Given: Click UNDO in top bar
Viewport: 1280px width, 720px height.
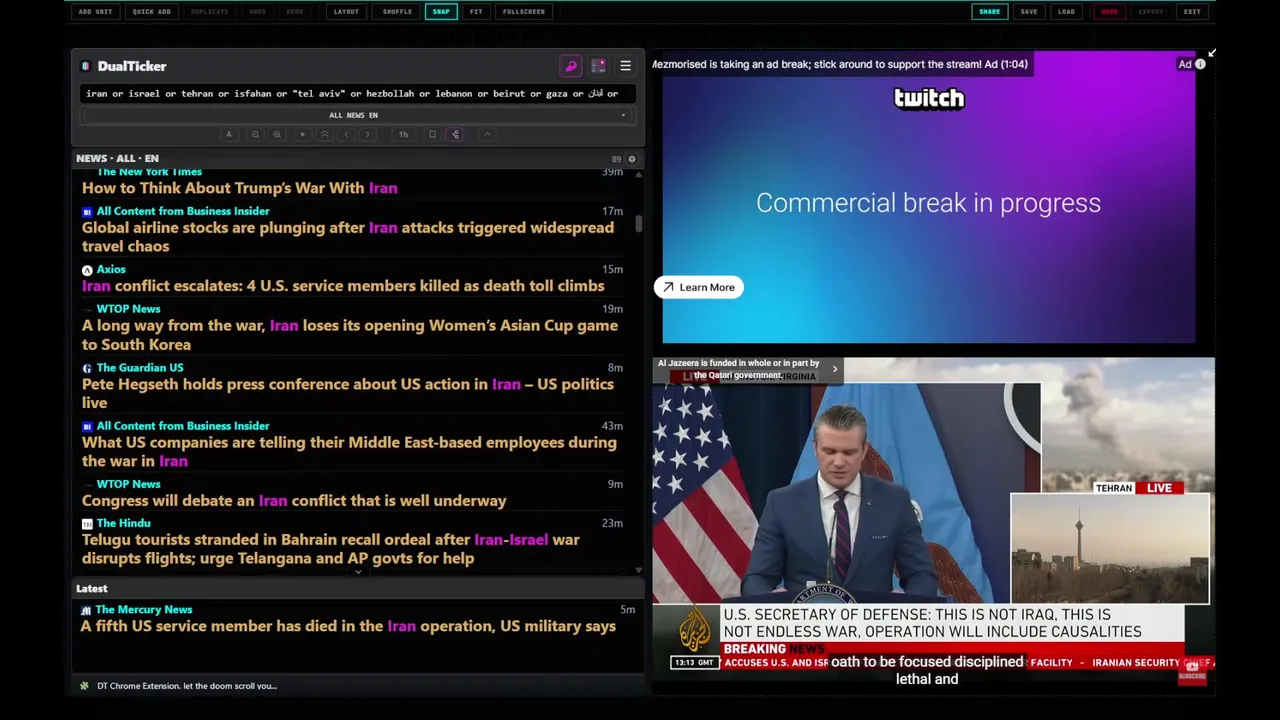Looking at the screenshot, I should tap(257, 12).
